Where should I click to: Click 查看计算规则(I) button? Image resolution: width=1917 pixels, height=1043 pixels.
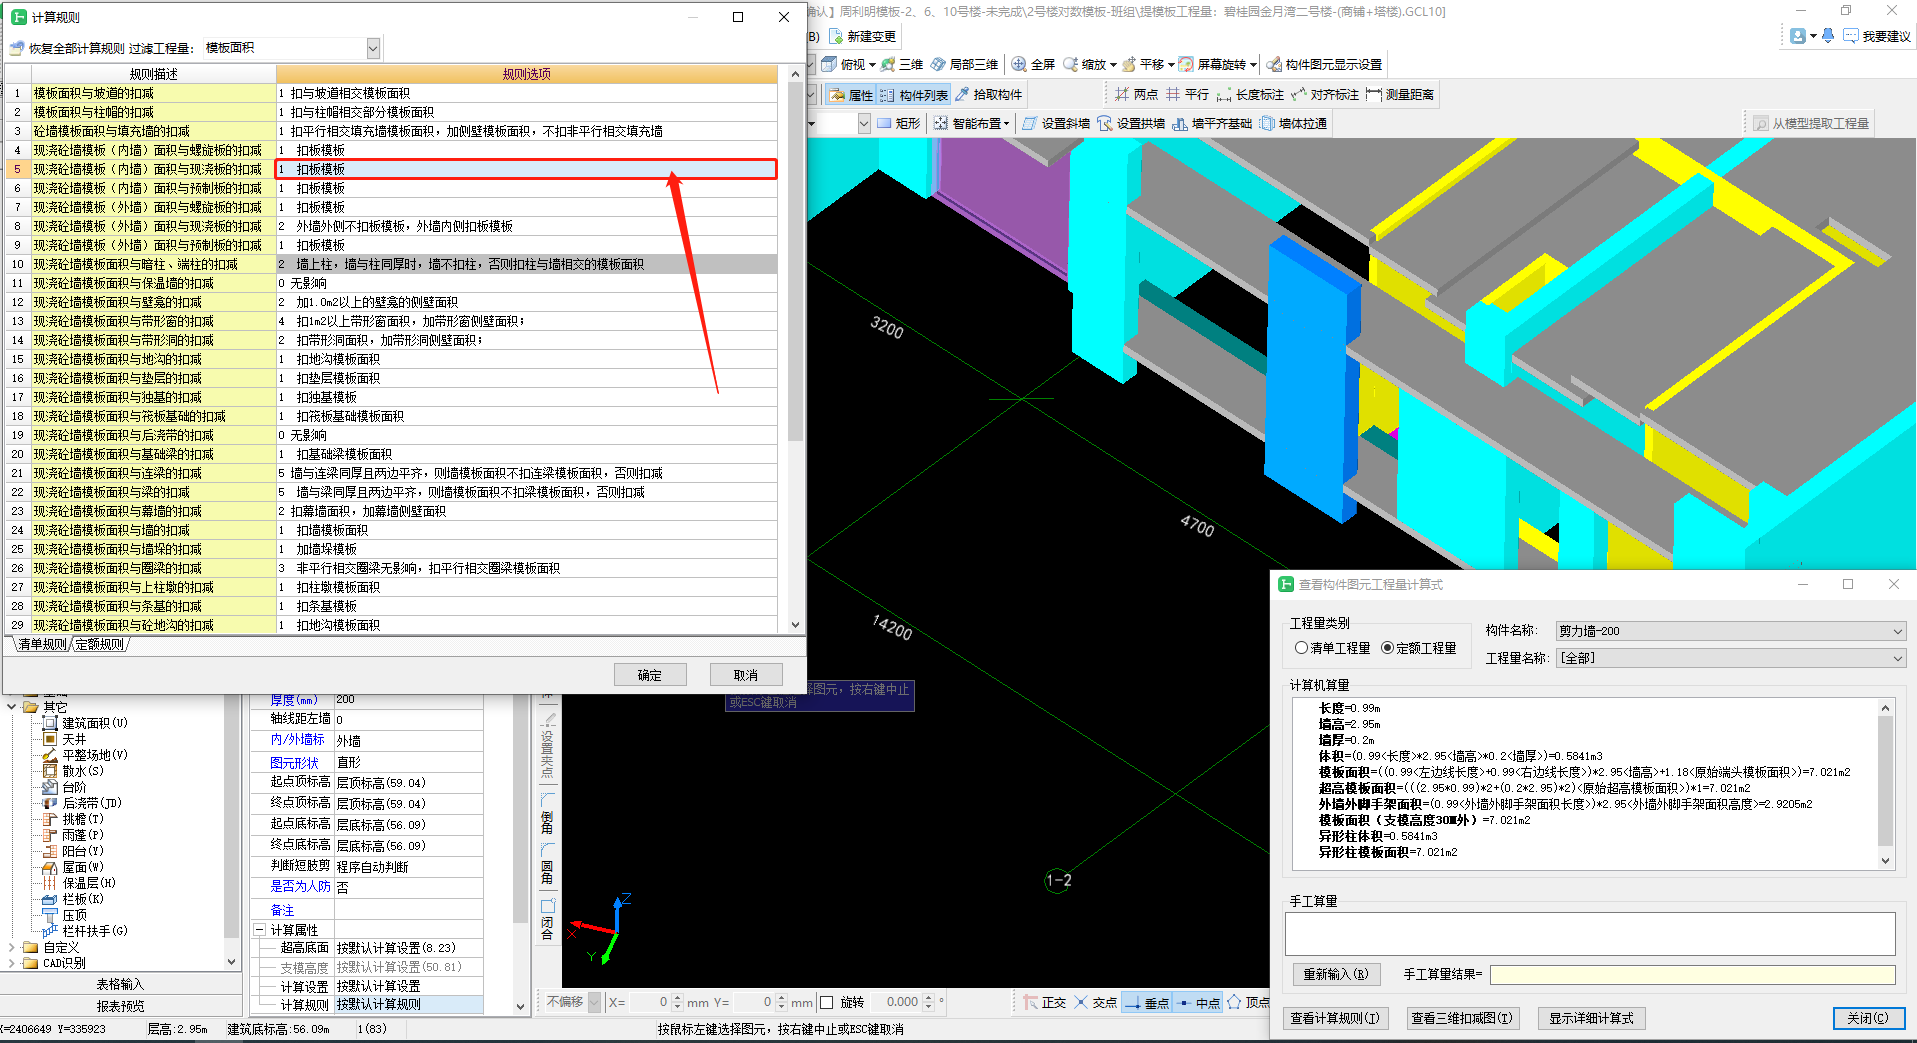[1335, 1018]
